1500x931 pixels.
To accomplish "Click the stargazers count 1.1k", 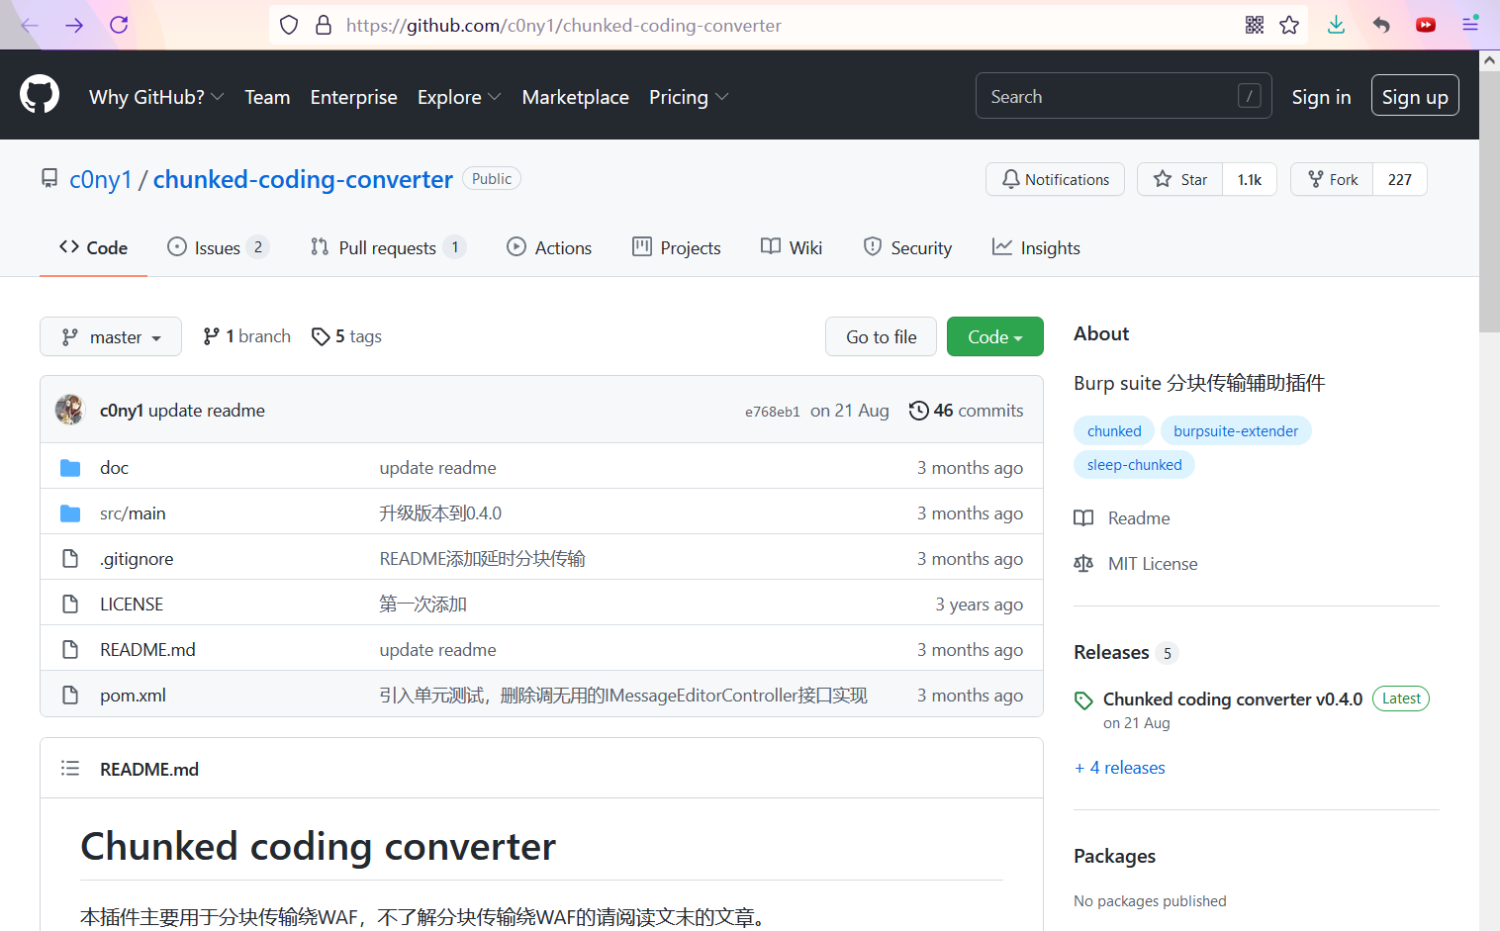I will [1249, 179].
